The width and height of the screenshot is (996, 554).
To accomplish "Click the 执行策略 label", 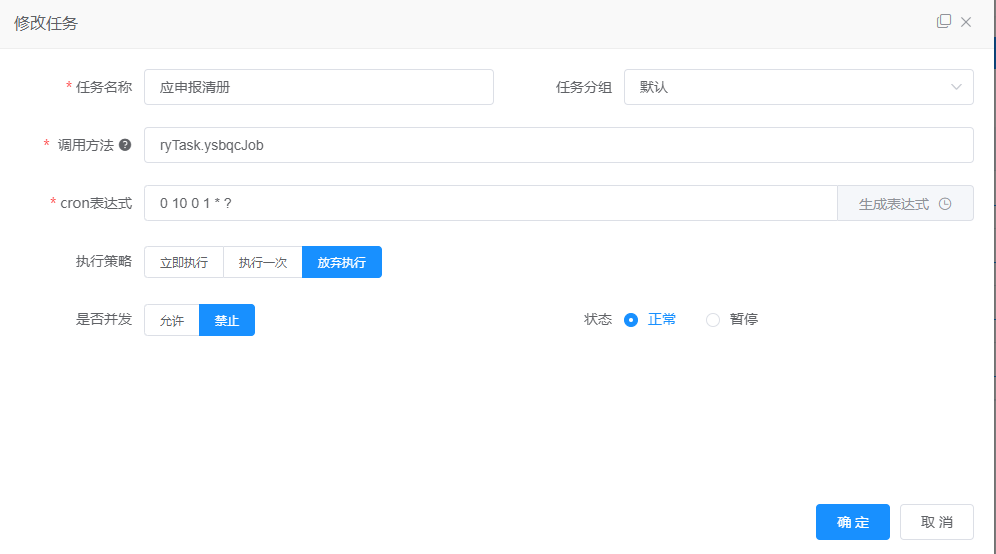I will click(x=104, y=261).
